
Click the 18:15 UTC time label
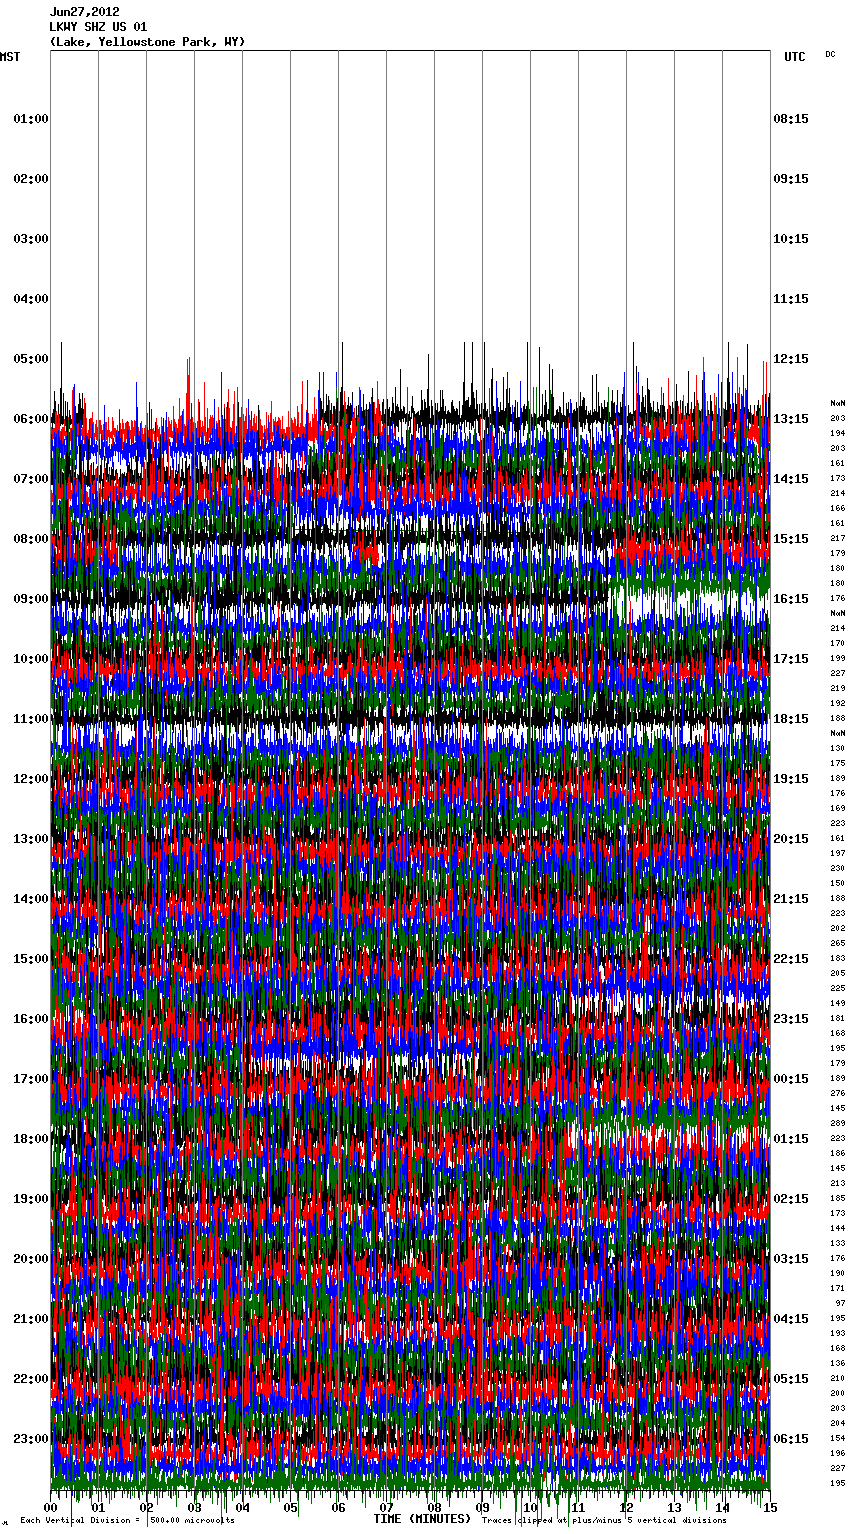(x=791, y=719)
